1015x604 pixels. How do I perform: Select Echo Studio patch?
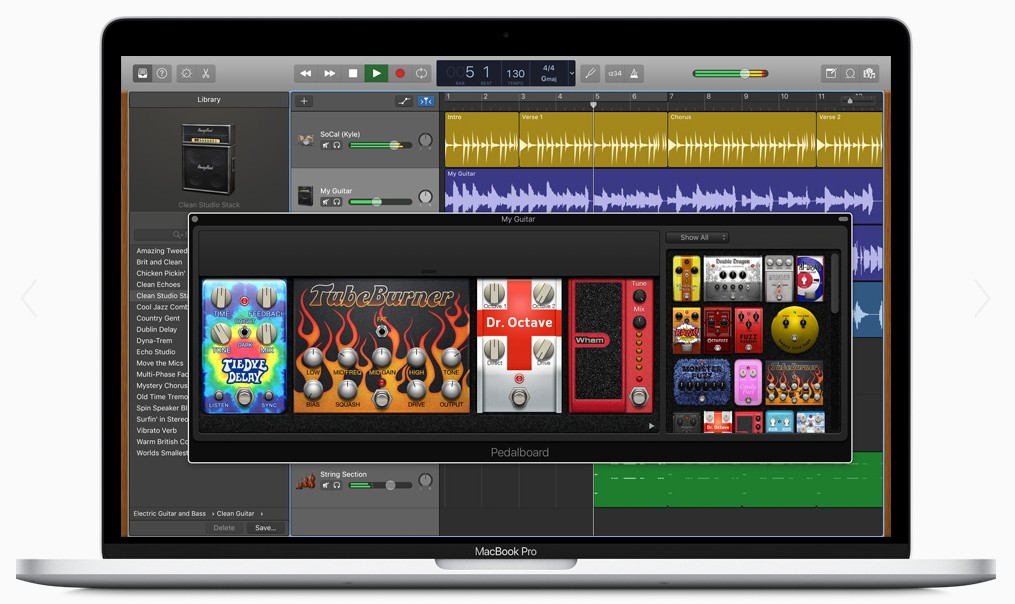click(x=155, y=352)
